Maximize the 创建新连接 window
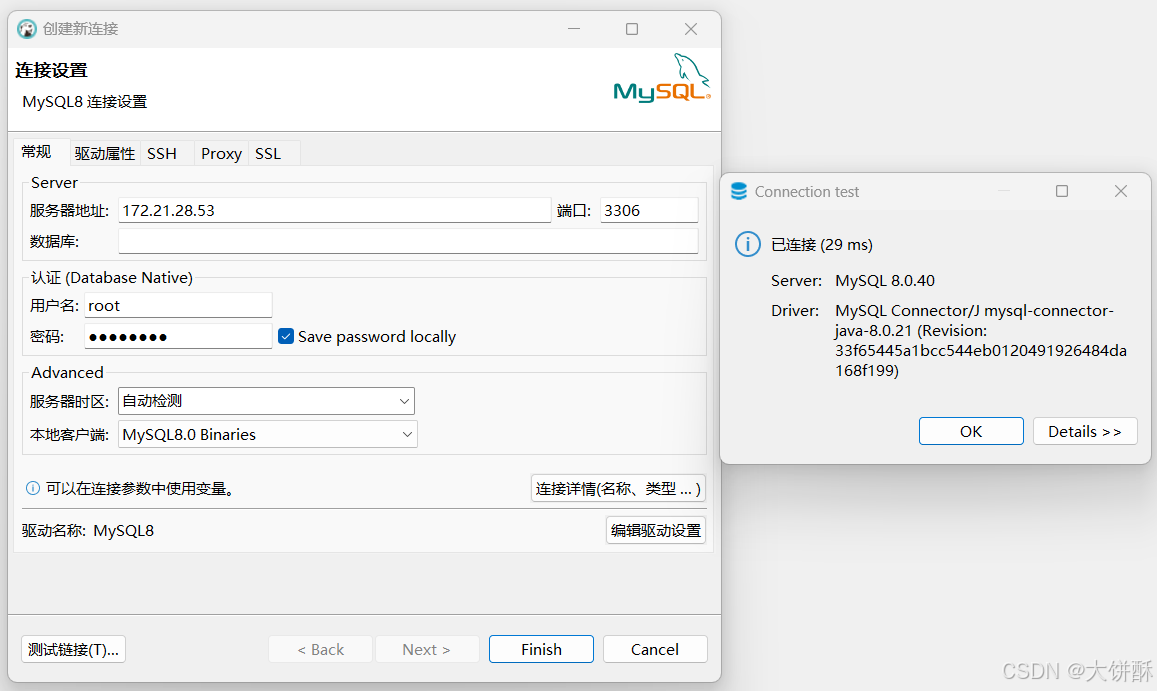 click(632, 29)
